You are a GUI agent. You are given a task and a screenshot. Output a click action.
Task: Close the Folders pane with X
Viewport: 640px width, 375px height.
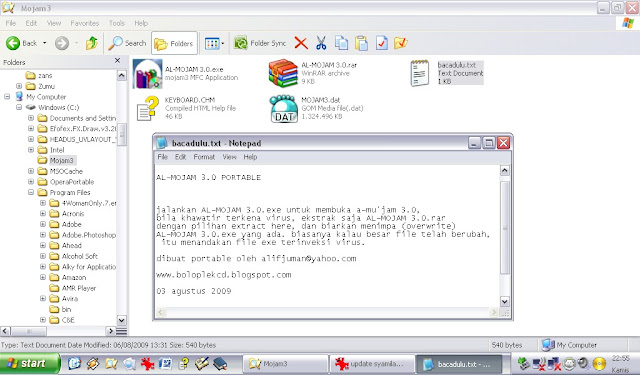click(x=118, y=60)
